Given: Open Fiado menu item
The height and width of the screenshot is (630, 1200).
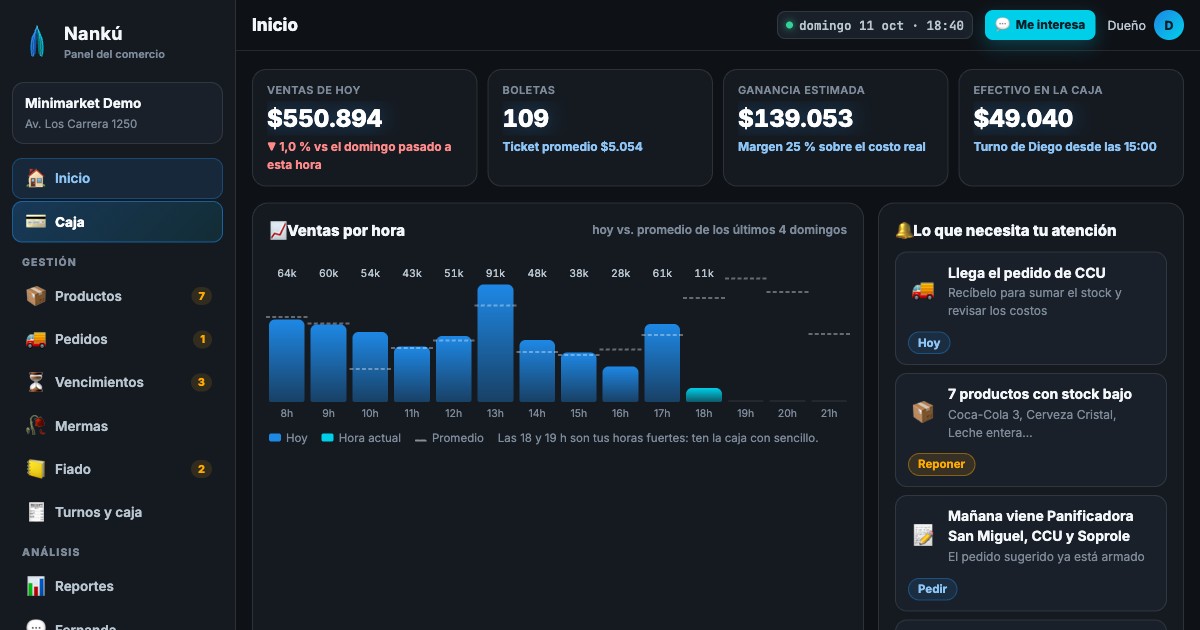Looking at the screenshot, I should (117, 469).
